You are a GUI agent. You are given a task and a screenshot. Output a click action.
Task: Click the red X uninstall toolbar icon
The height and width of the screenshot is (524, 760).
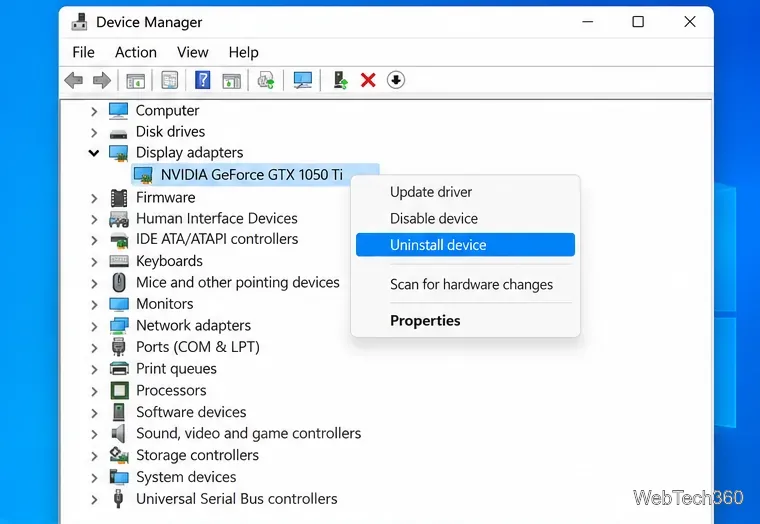pos(368,80)
